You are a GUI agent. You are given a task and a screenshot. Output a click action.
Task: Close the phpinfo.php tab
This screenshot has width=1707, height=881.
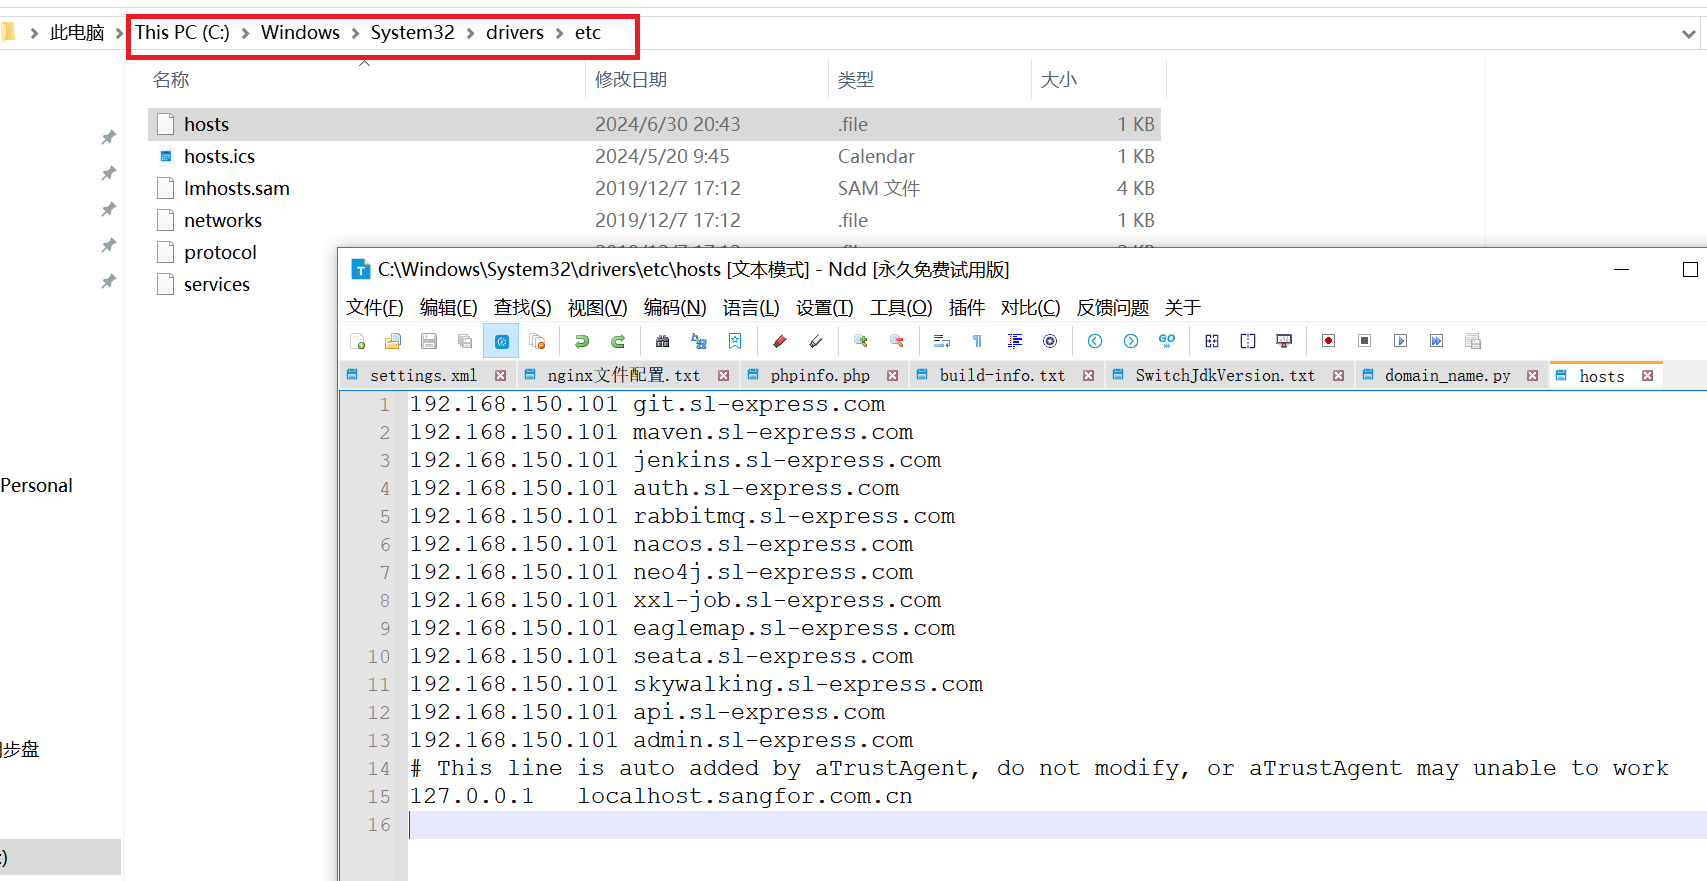pos(893,376)
